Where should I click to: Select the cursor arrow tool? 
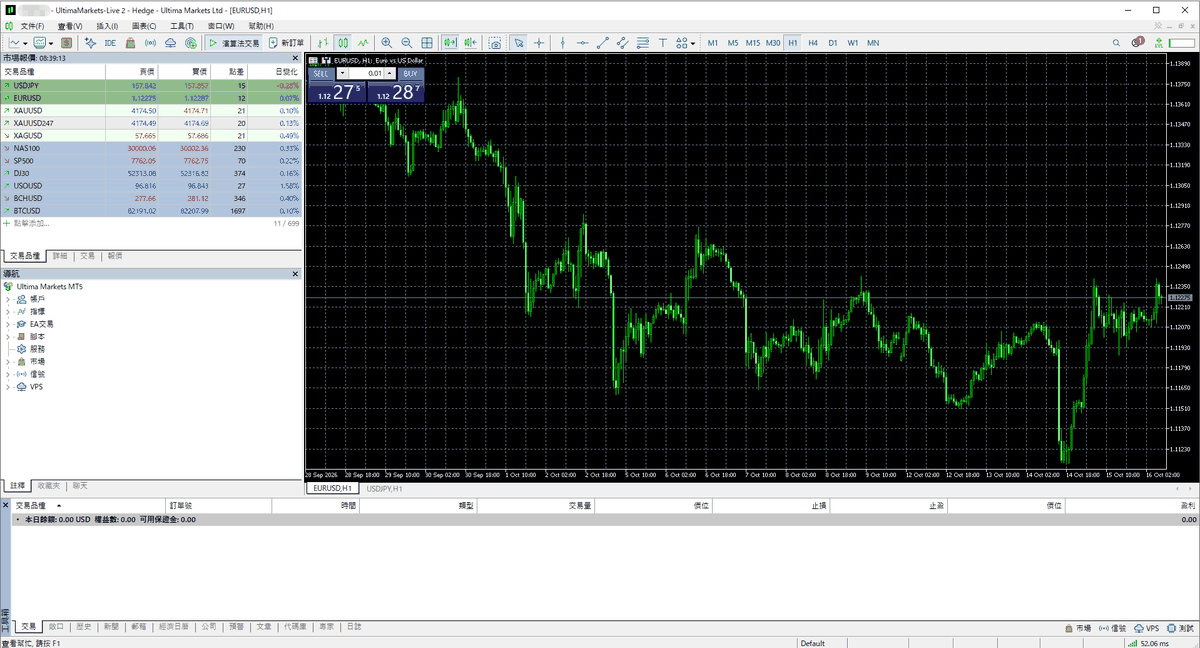tap(518, 43)
